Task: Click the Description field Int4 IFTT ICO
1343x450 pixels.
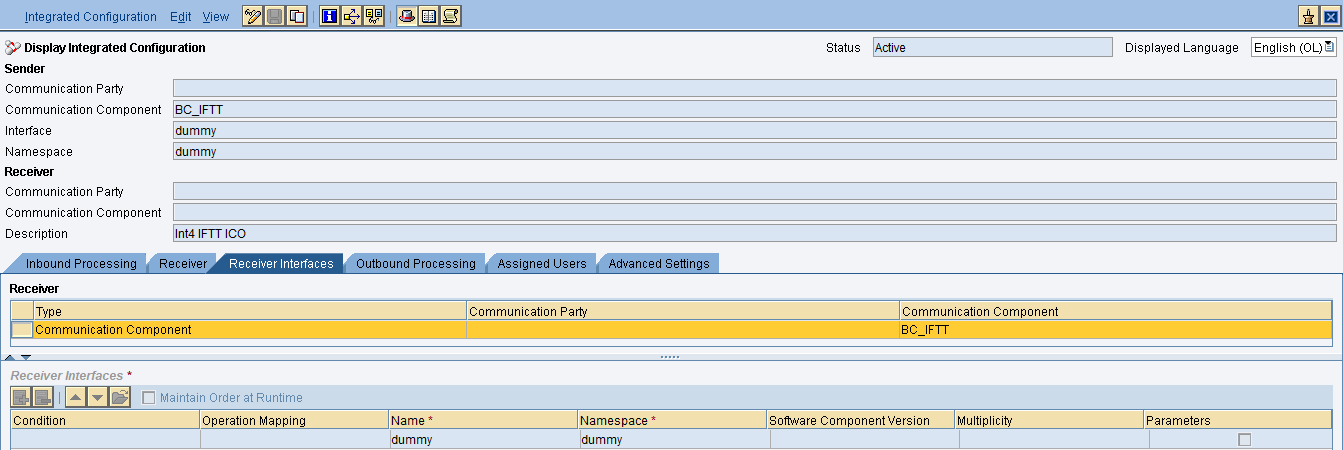Action: pyautogui.click(x=754, y=234)
